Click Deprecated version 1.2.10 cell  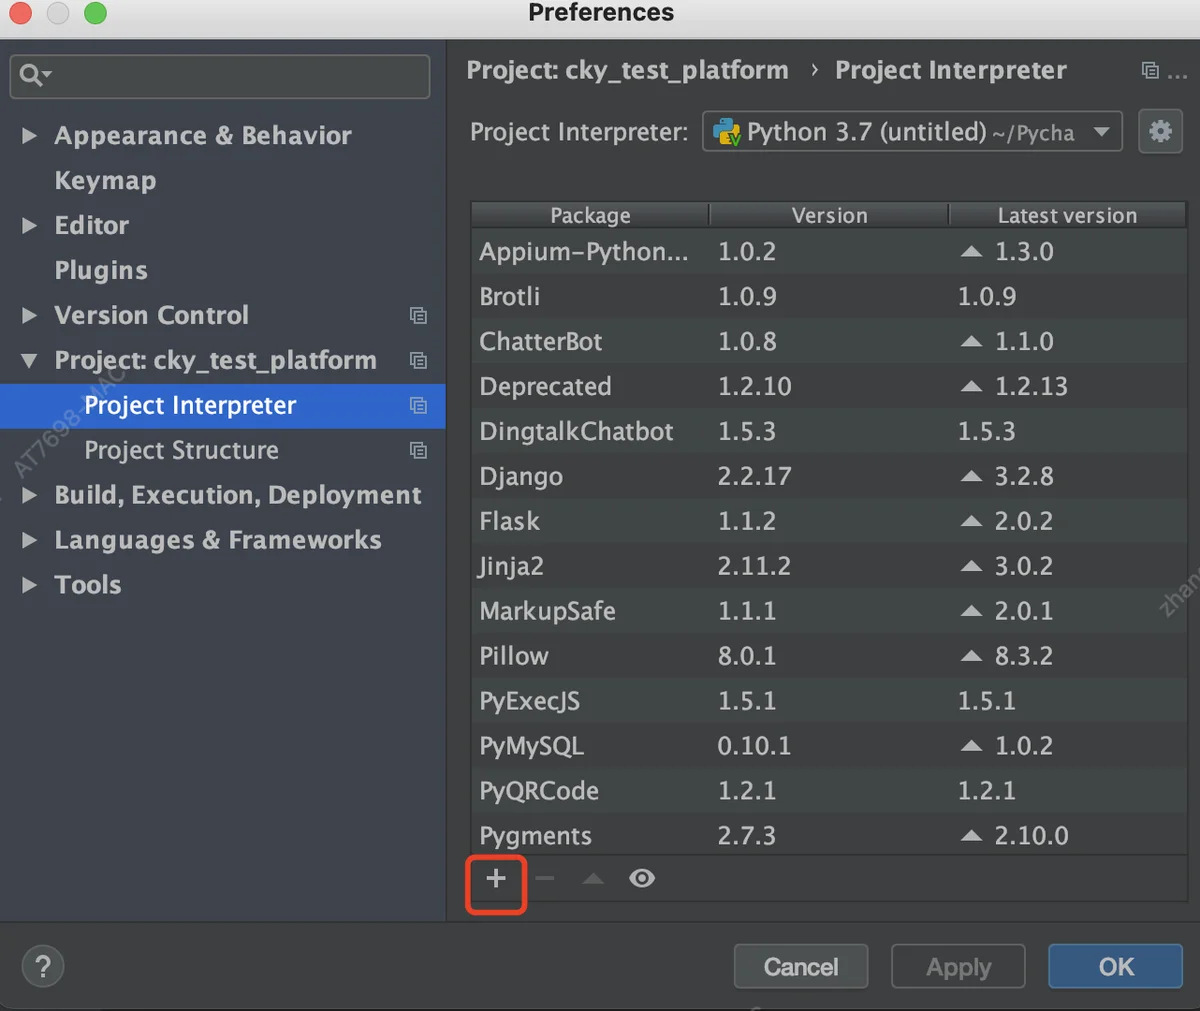click(754, 387)
